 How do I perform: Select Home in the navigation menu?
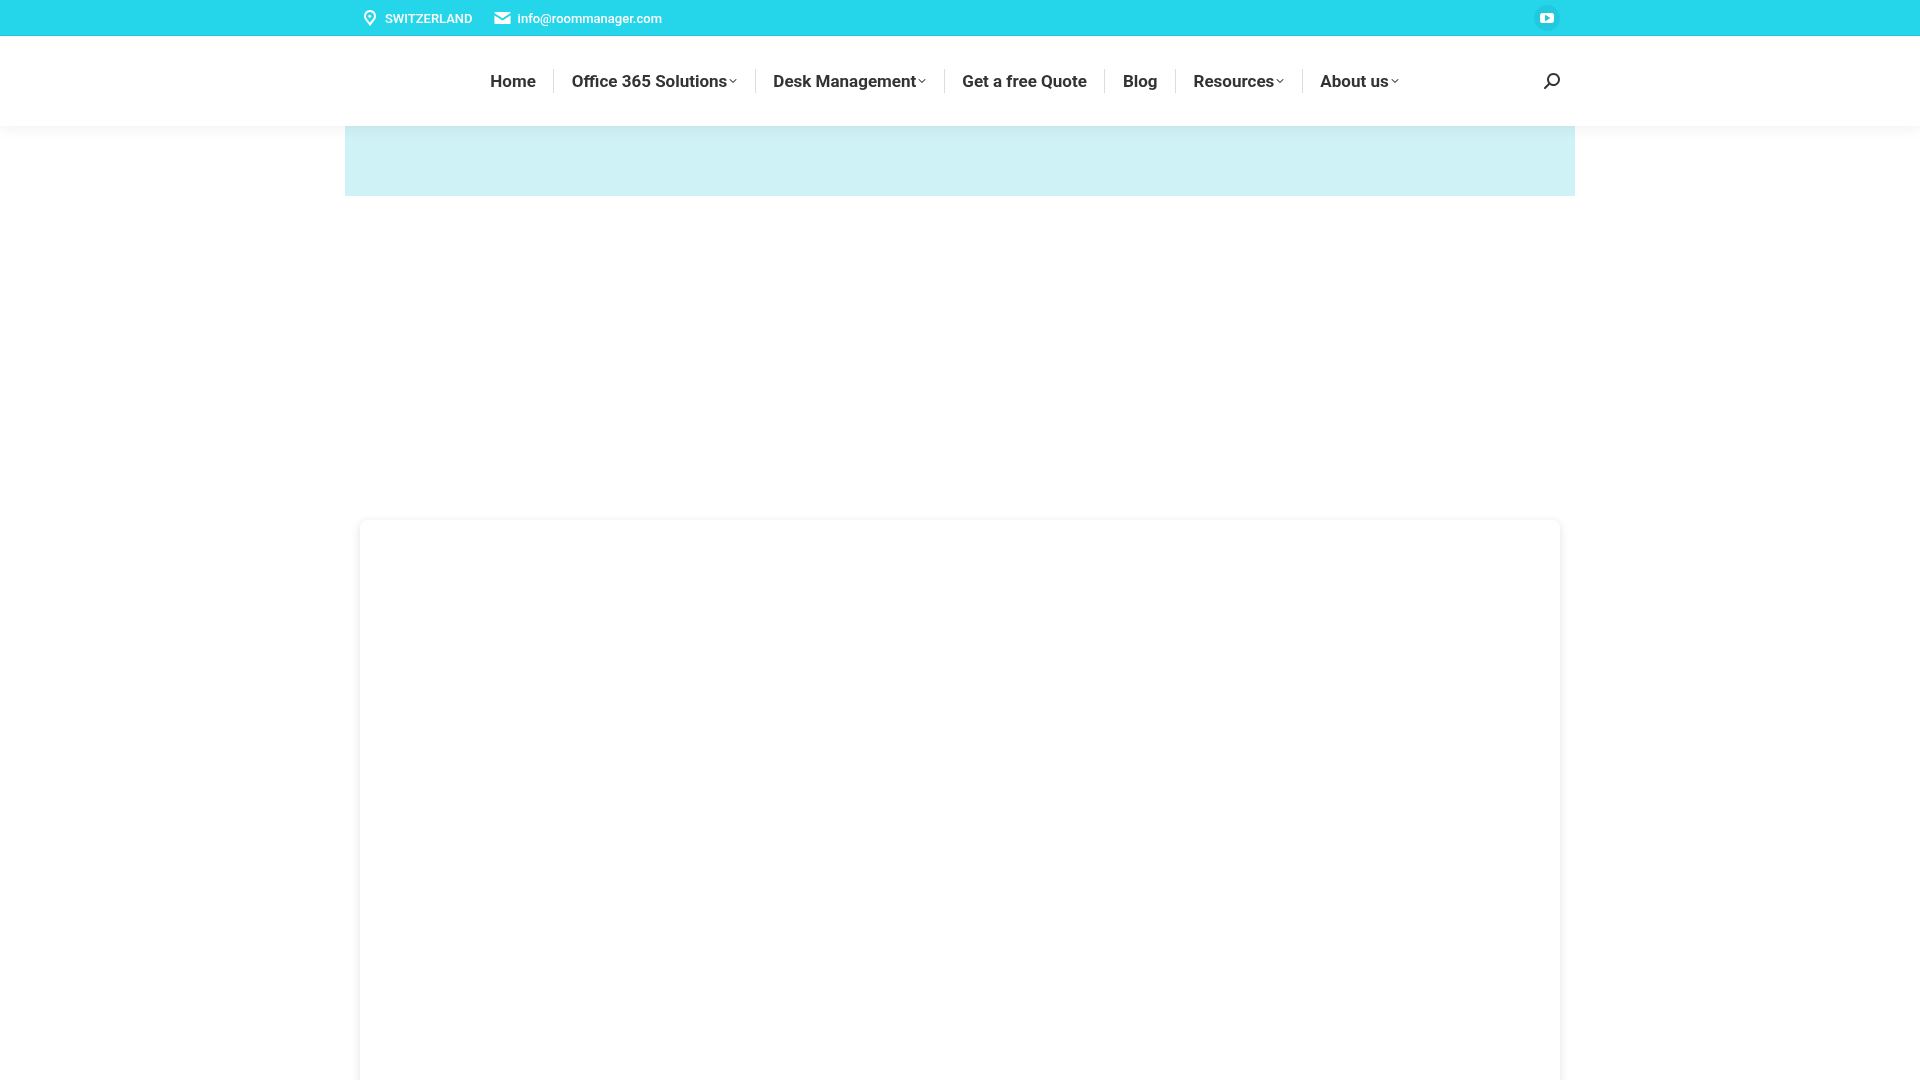[x=512, y=81]
